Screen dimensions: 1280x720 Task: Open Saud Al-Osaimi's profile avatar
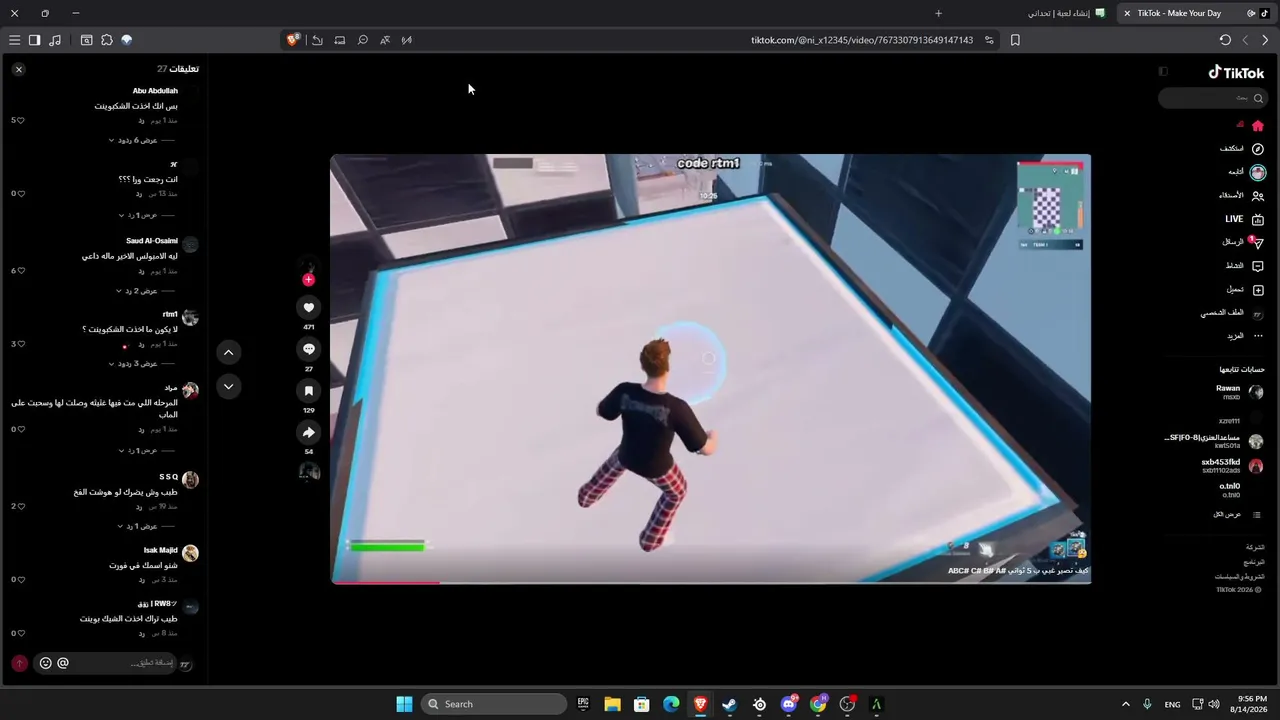(190, 244)
